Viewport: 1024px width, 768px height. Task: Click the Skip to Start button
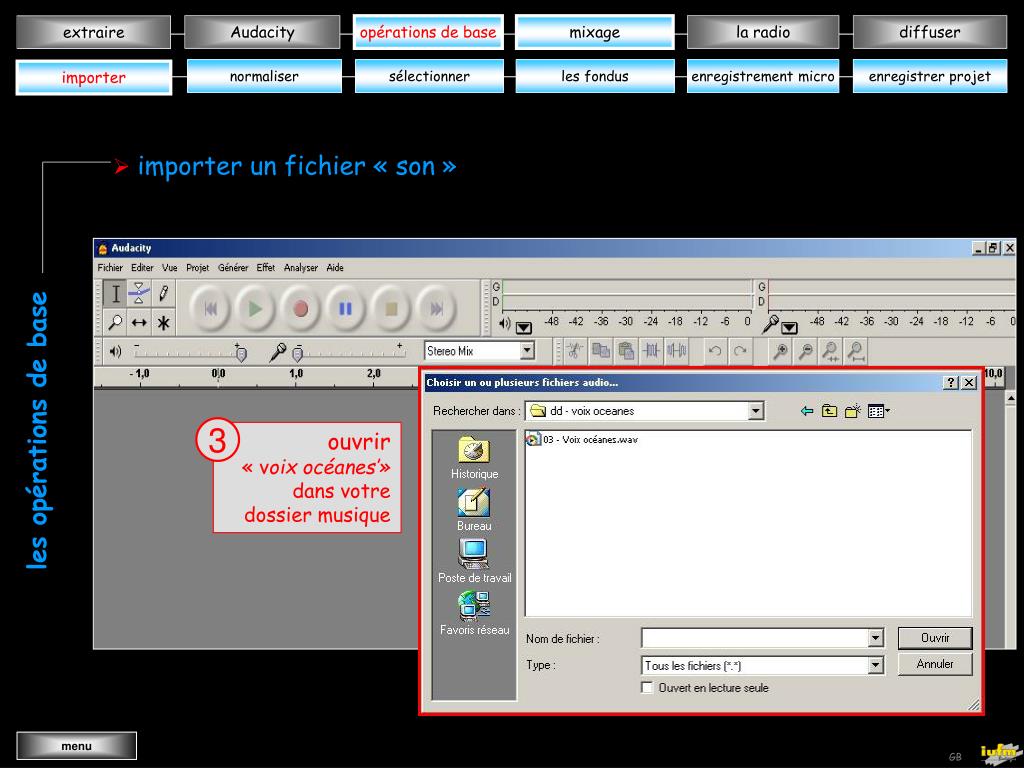[210, 308]
